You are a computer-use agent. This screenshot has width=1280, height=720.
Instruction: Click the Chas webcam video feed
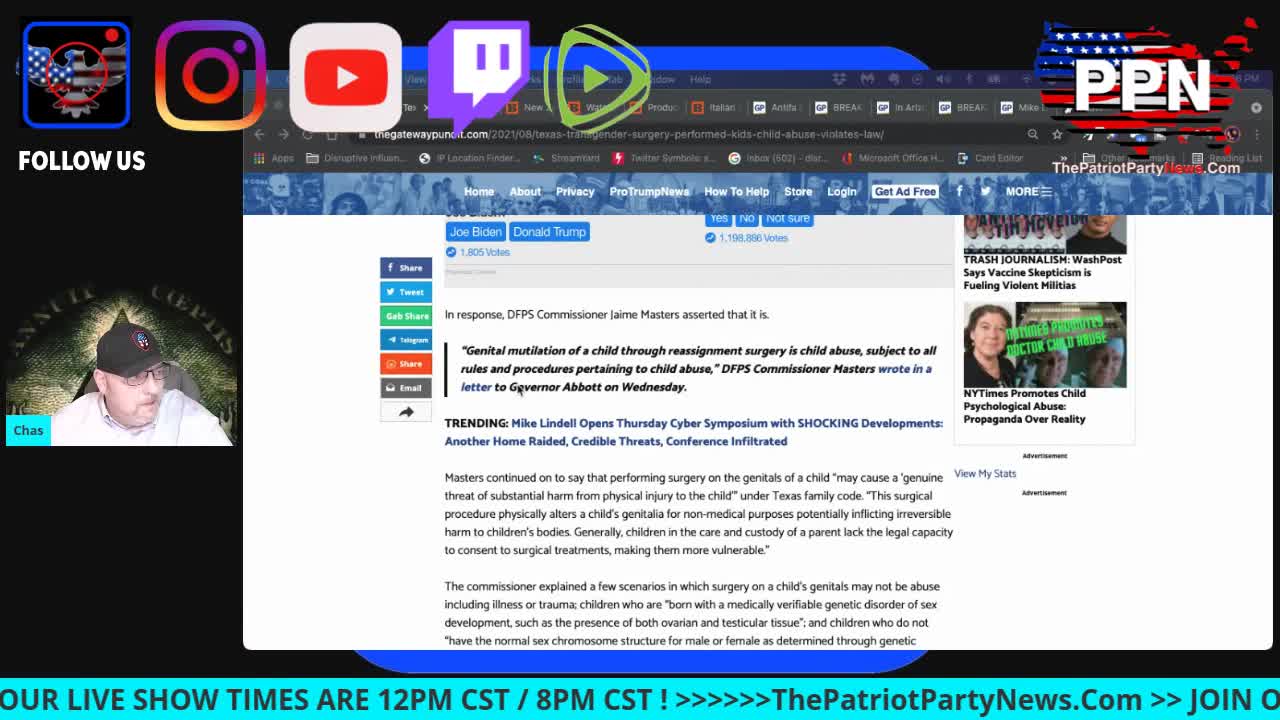pyautogui.click(x=121, y=365)
